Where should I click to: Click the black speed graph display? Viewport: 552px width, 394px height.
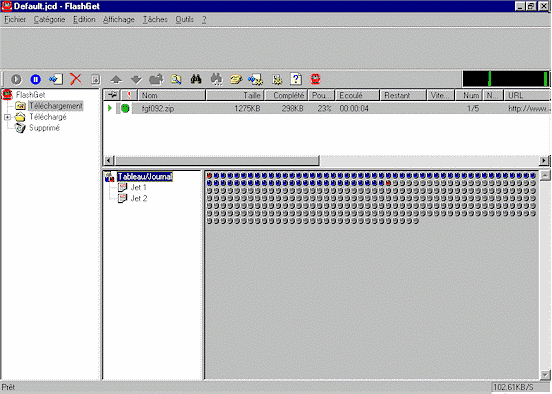click(506, 79)
